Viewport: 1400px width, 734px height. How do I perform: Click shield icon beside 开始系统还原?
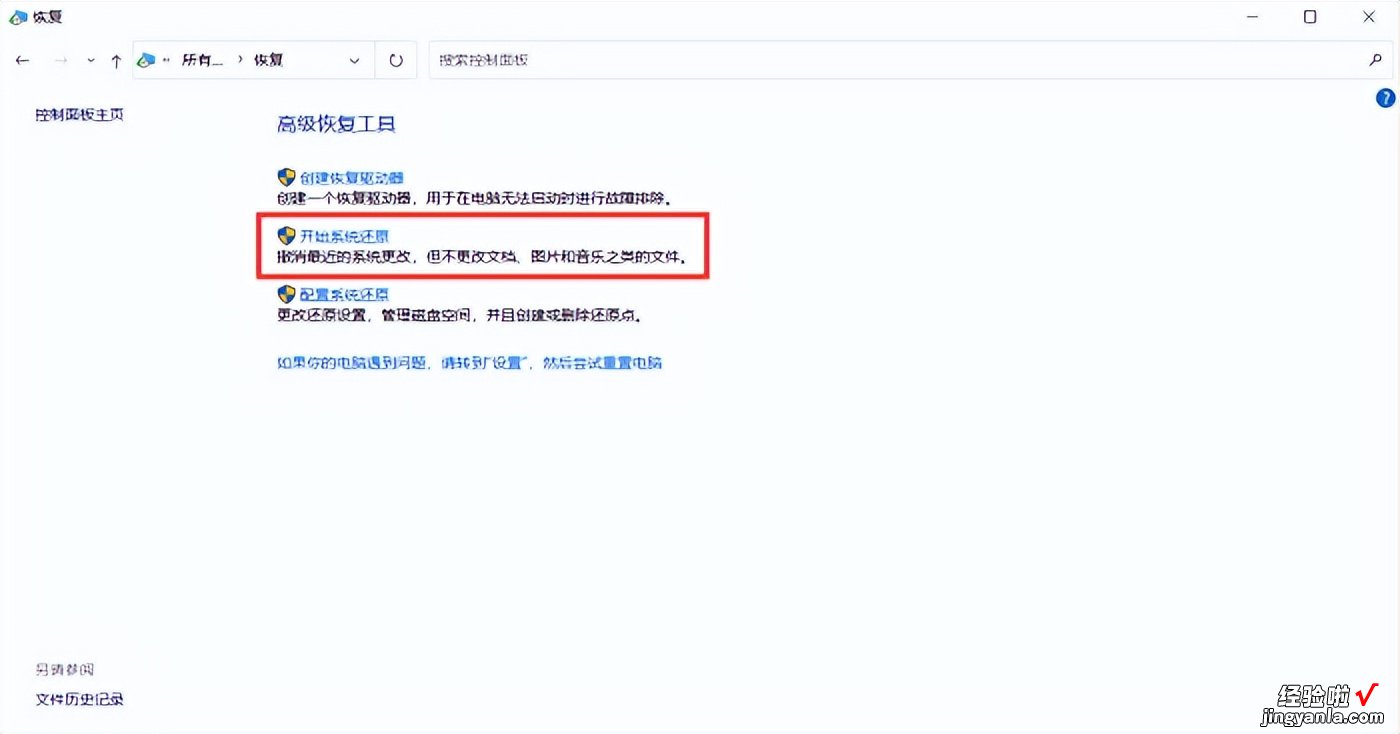tap(287, 235)
